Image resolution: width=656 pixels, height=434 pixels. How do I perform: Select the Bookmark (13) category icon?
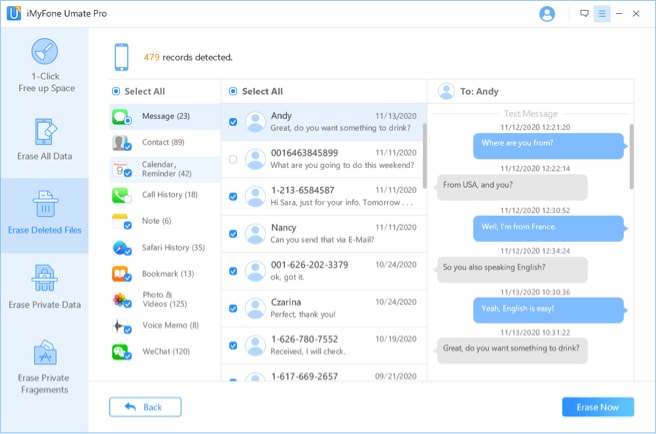(122, 274)
